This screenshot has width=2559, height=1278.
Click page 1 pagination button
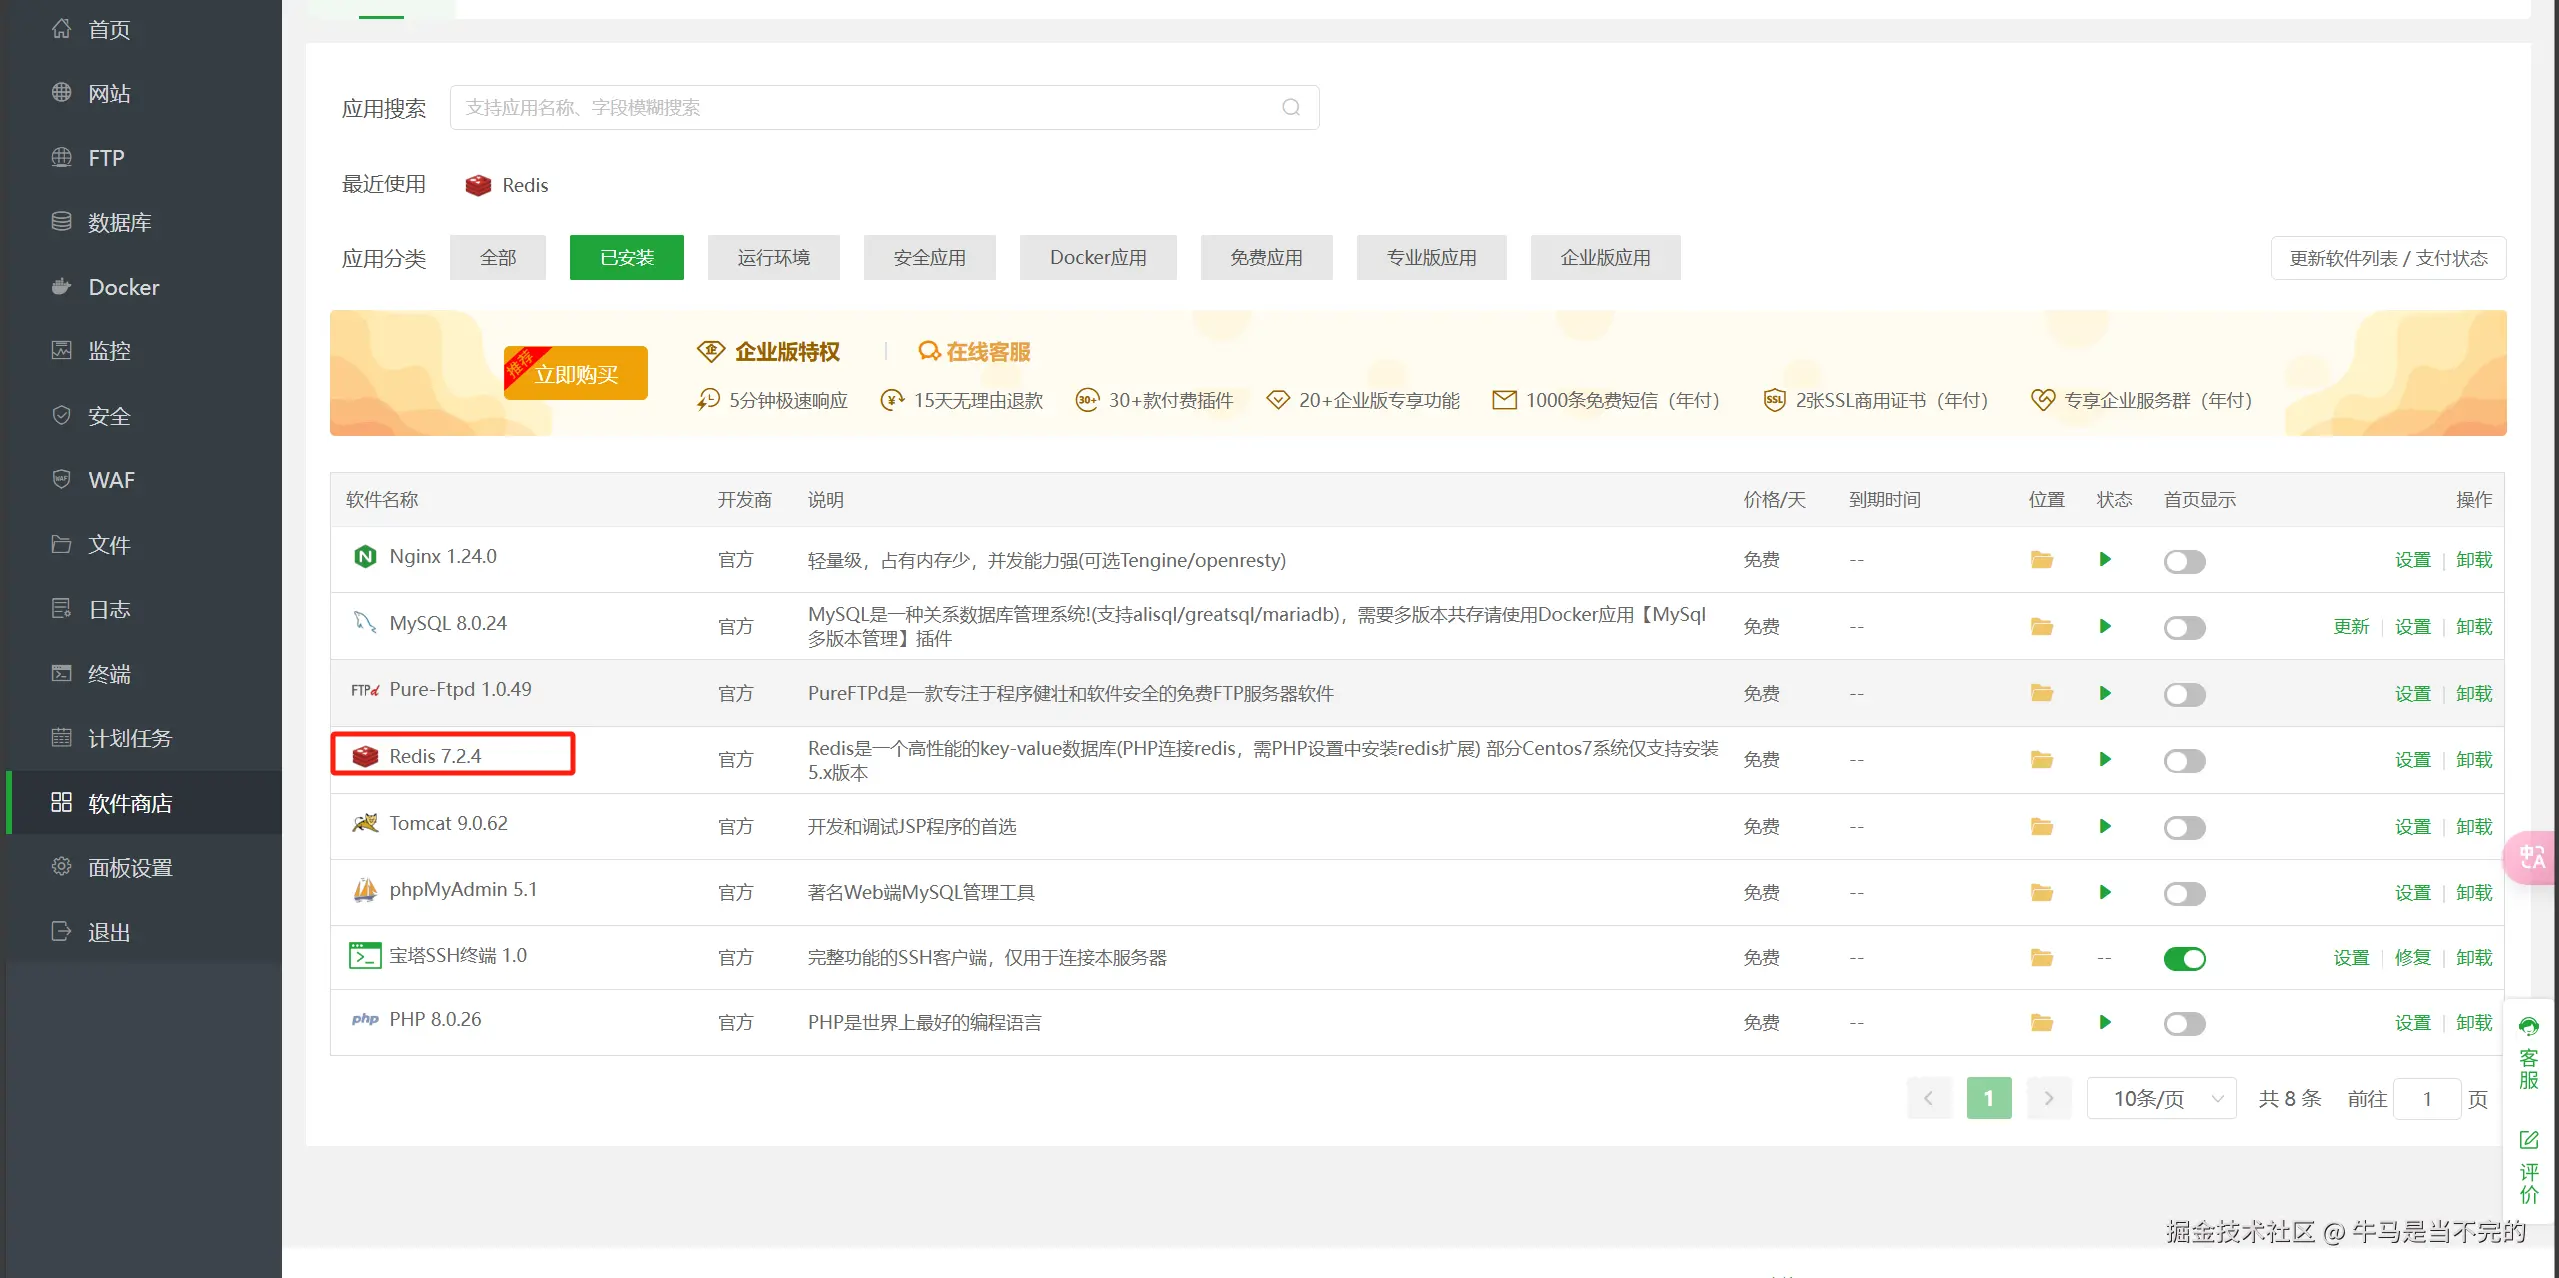(1989, 1099)
